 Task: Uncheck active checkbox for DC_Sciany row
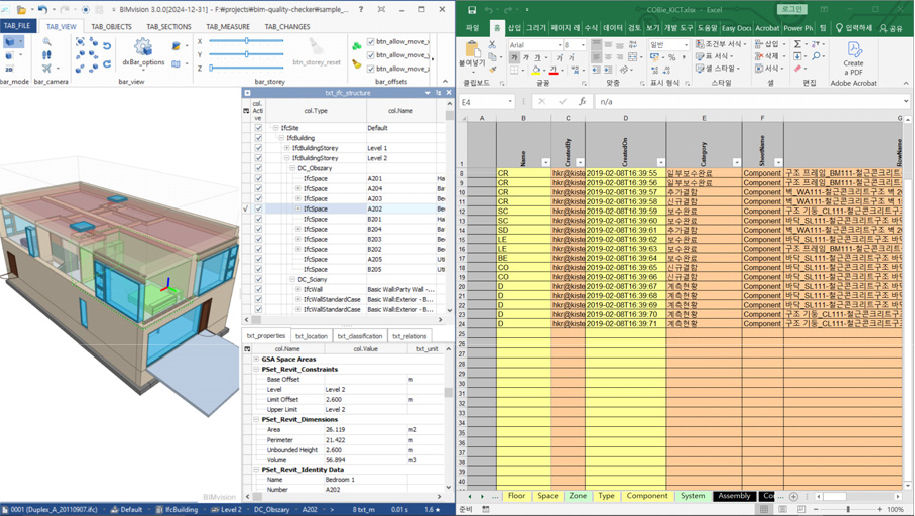(x=258, y=279)
